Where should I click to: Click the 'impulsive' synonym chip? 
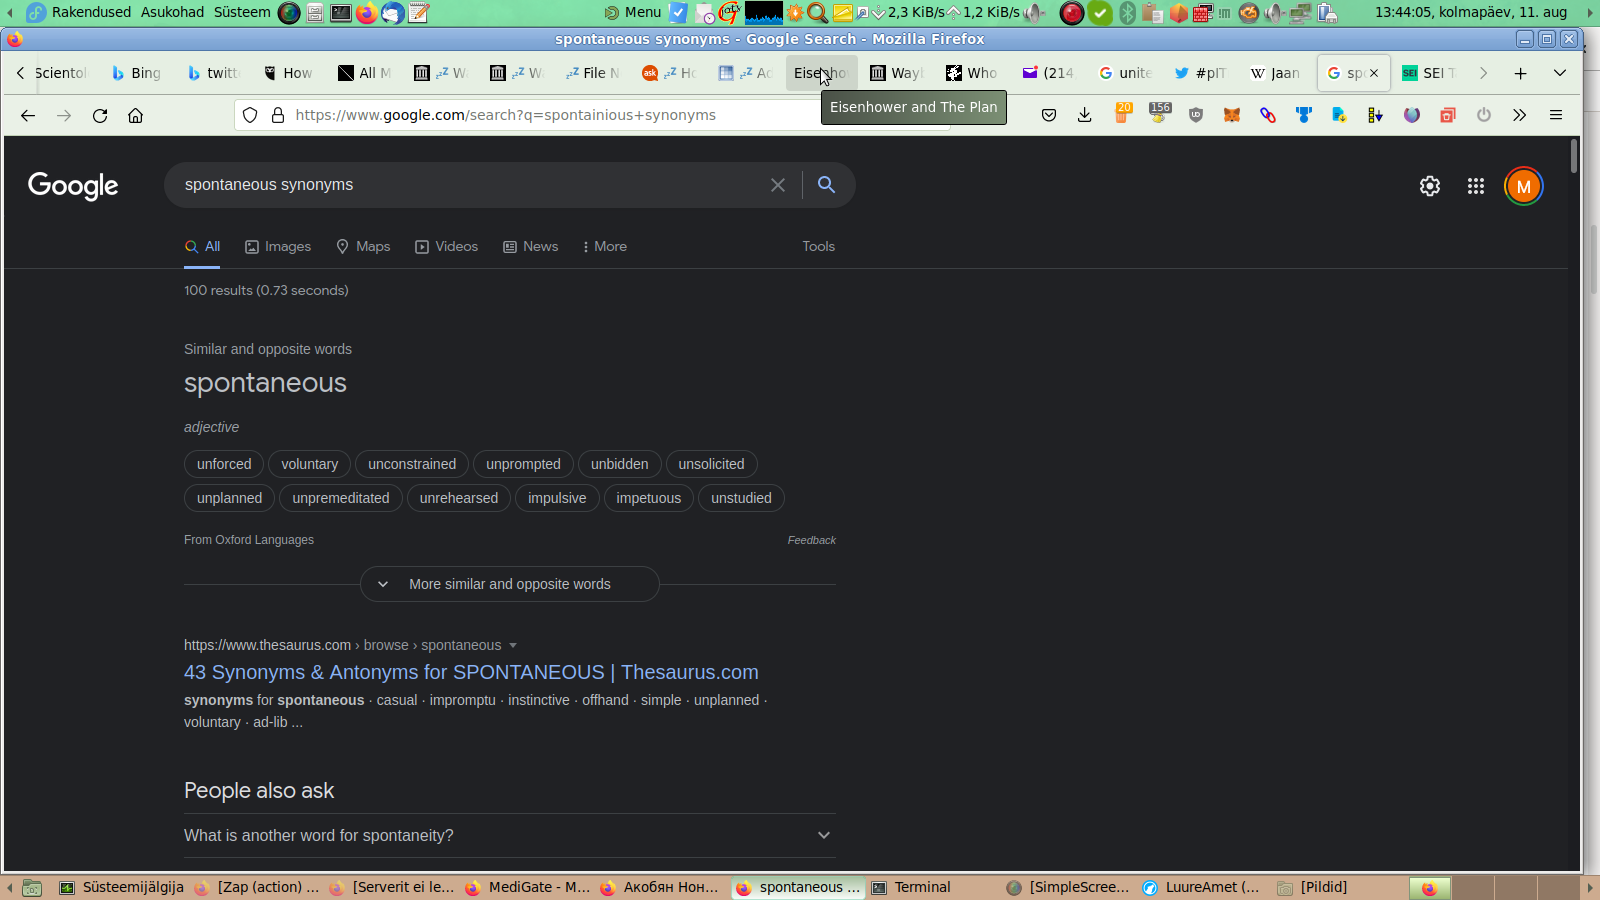click(x=557, y=498)
